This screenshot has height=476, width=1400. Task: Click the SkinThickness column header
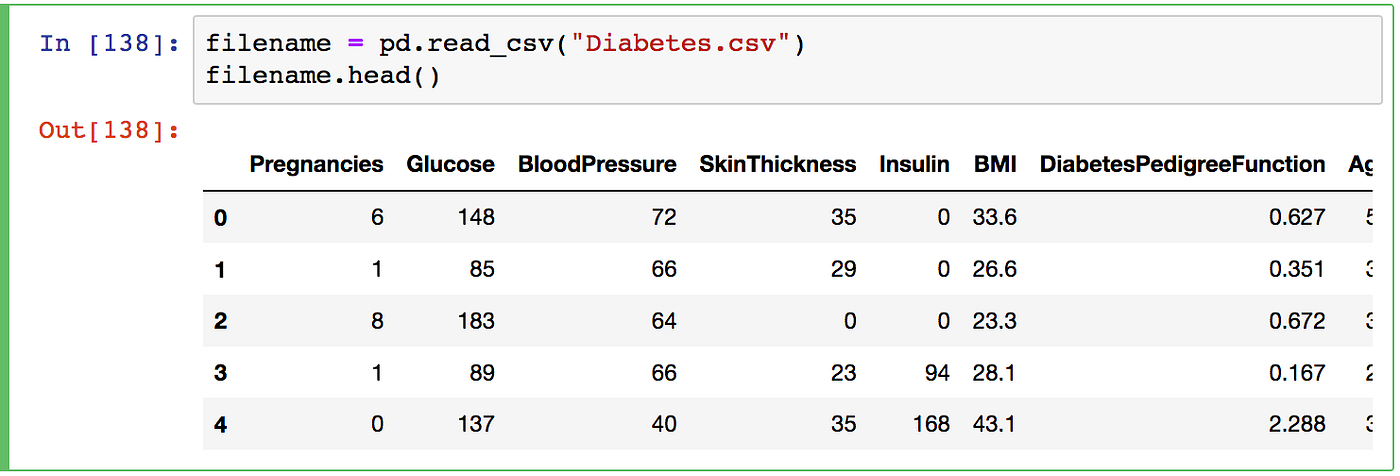pos(778,165)
